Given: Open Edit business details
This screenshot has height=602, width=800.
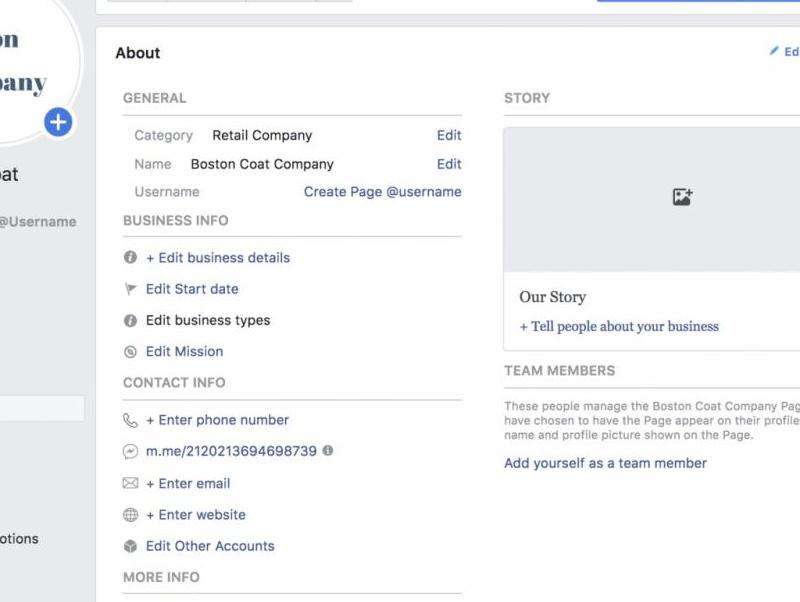Looking at the screenshot, I should pos(218,258).
